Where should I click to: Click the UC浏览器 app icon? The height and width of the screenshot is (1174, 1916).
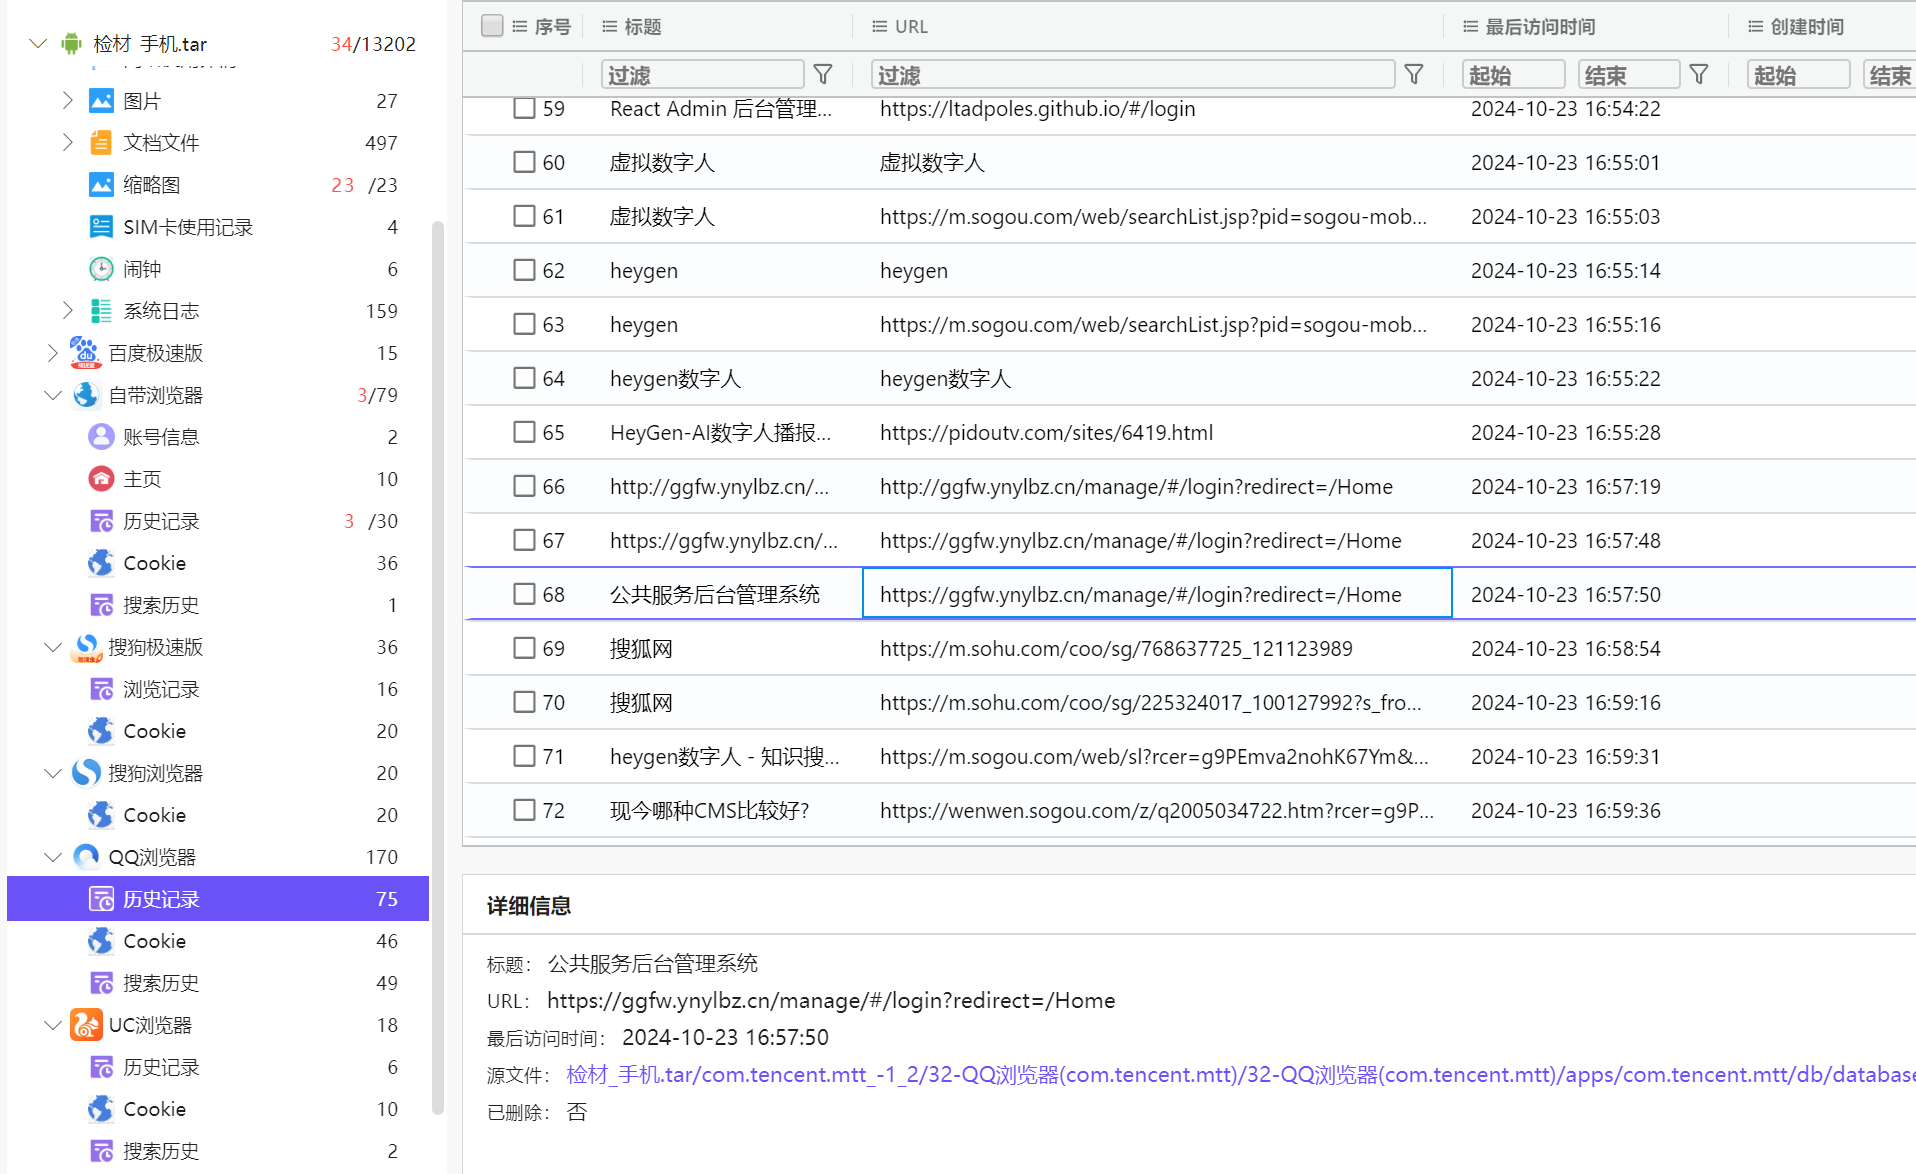86,1025
